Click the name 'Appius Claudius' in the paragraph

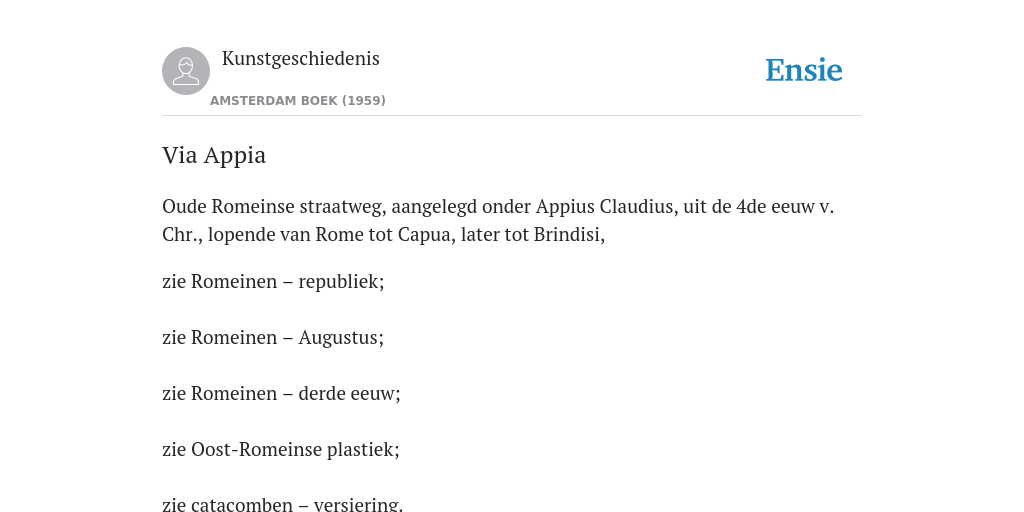605,206
